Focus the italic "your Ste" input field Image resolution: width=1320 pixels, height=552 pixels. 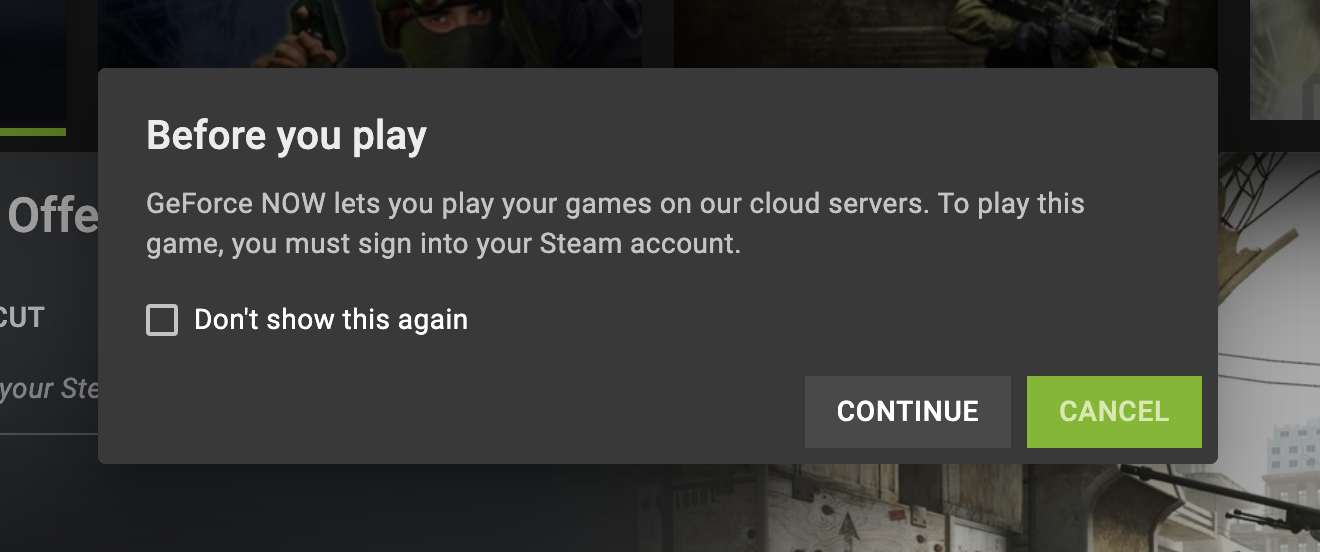tap(49, 388)
